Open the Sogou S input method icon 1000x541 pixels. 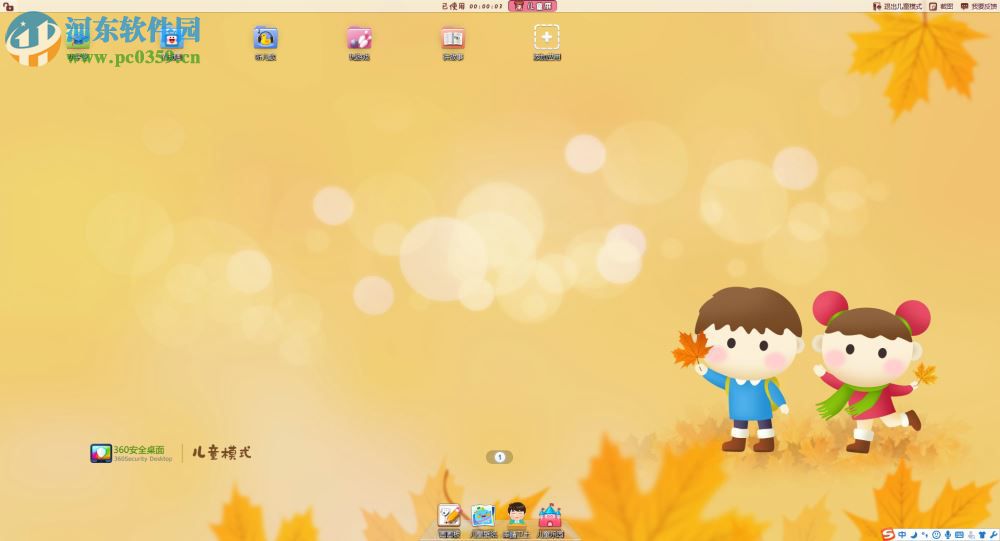pyautogui.click(x=888, y=535)
